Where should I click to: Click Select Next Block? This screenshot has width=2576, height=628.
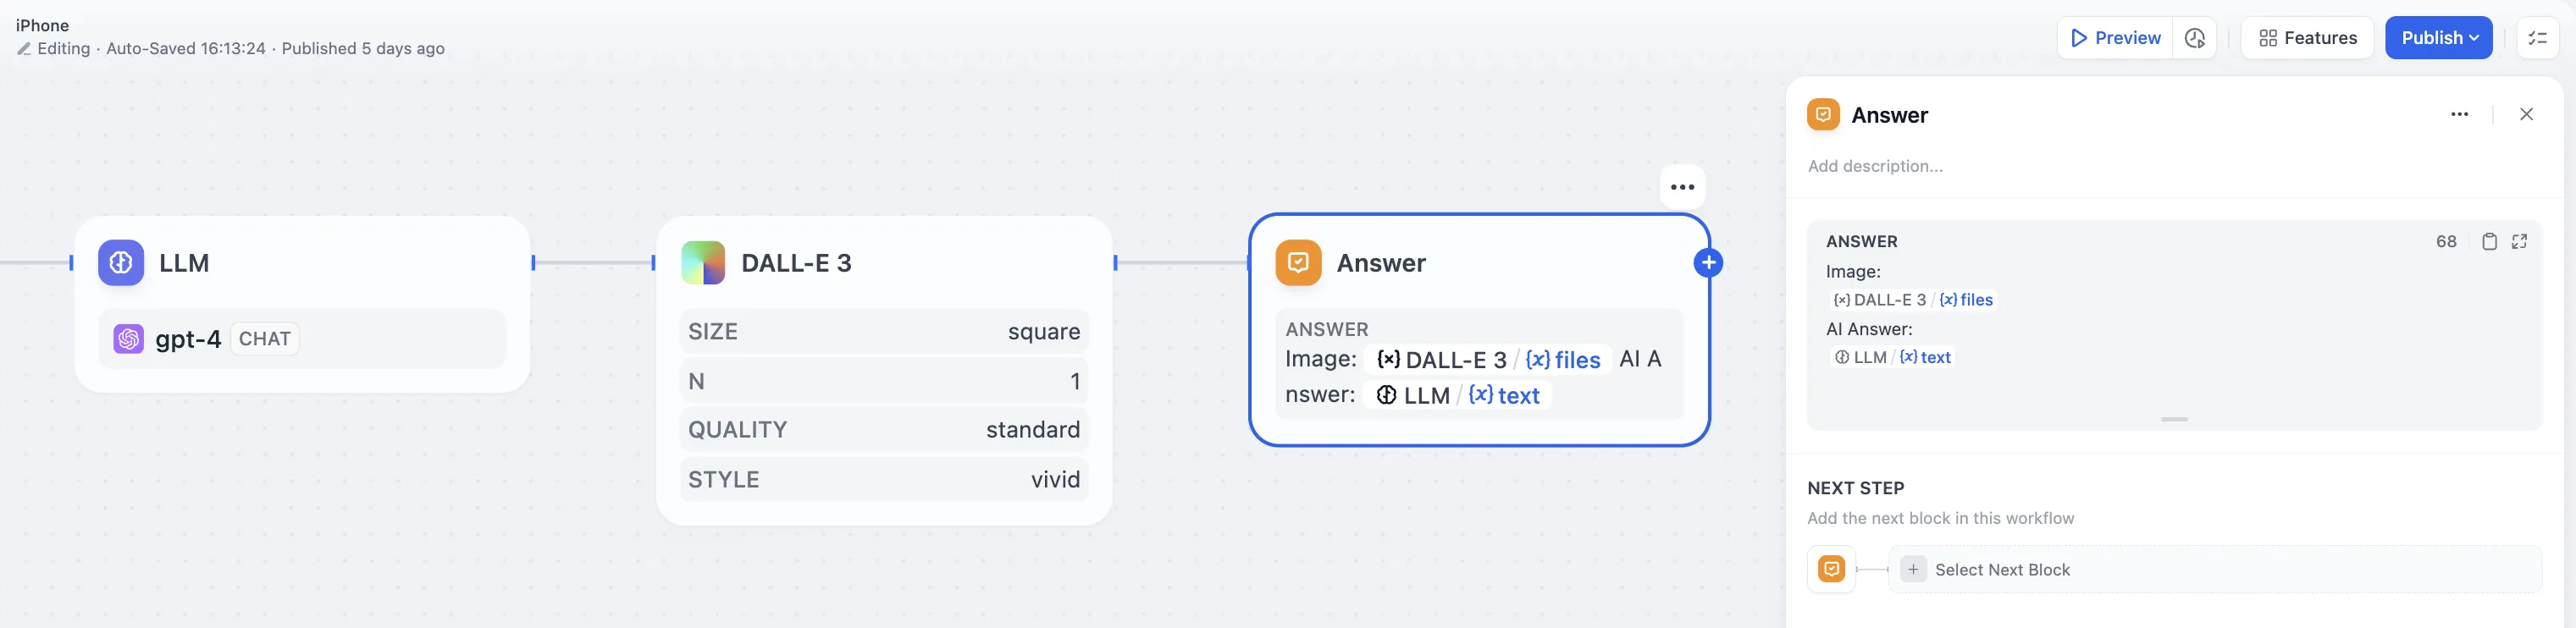2001,570
